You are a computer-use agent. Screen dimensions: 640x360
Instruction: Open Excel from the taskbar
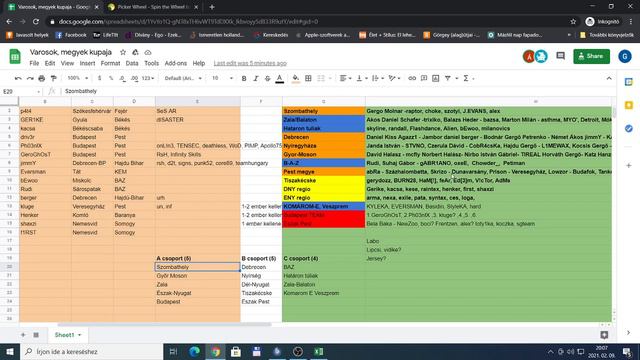319,351
